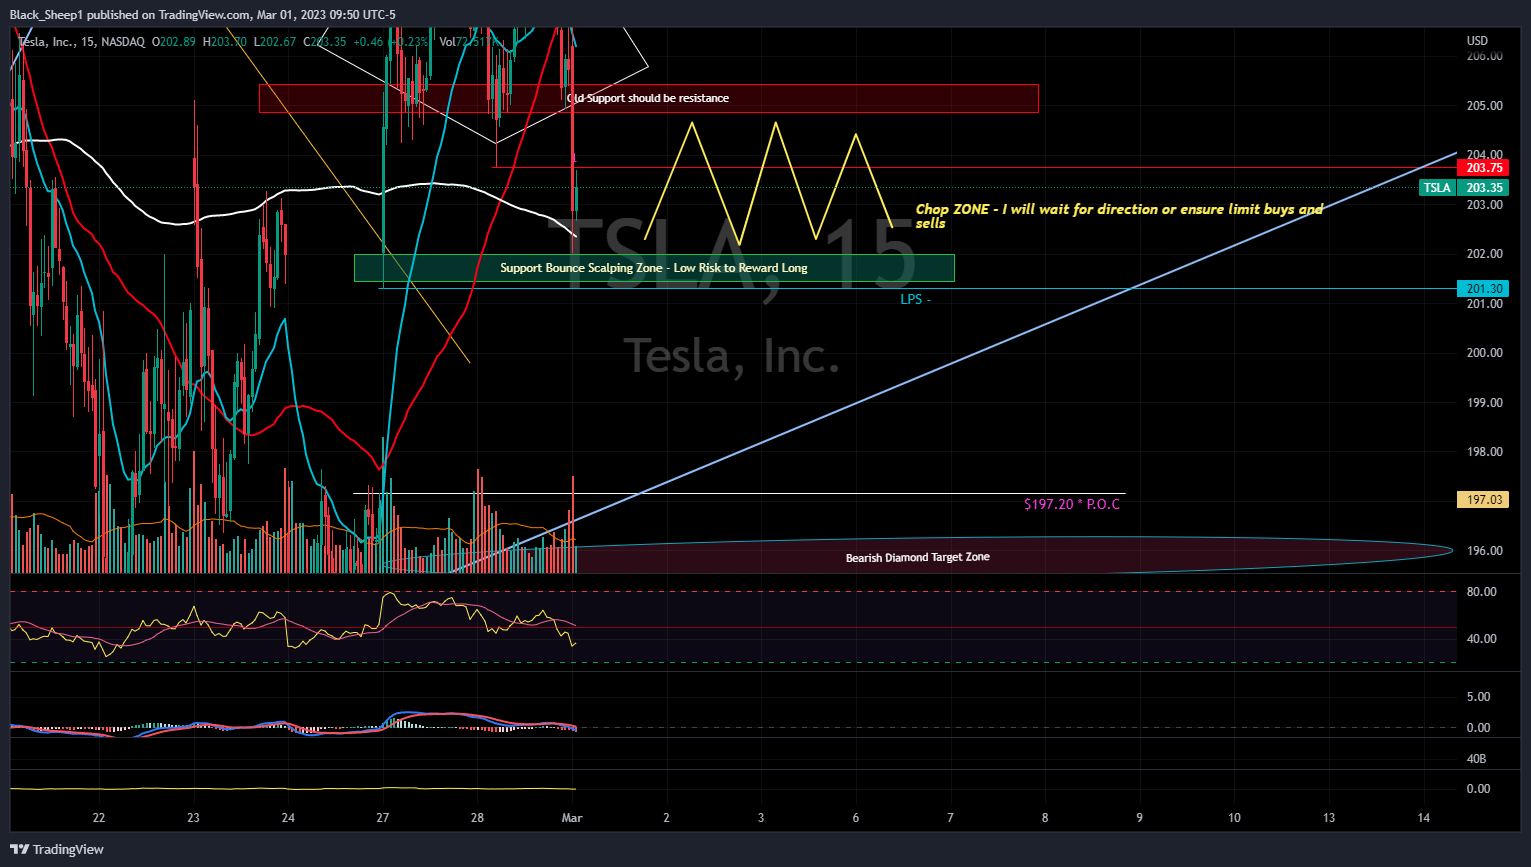Click the TradingView logo at bottom left
This screenshot has height=867, width=1531.
pyautogui.click(x=57, y=849)
